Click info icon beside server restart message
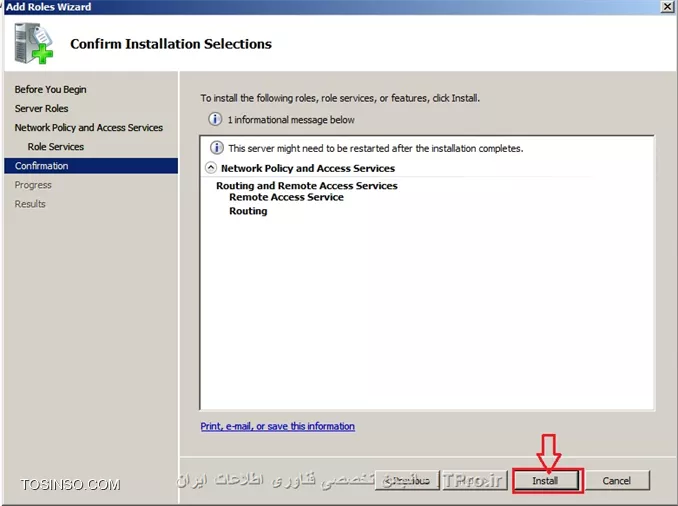The image size is (678, 506). click(217, 148)
